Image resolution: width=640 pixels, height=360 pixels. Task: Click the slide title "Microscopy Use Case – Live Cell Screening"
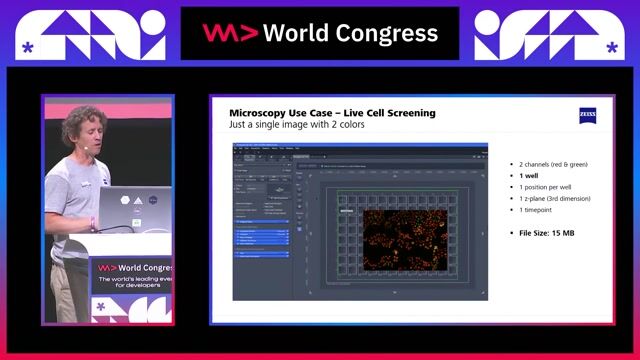point(332,113)
